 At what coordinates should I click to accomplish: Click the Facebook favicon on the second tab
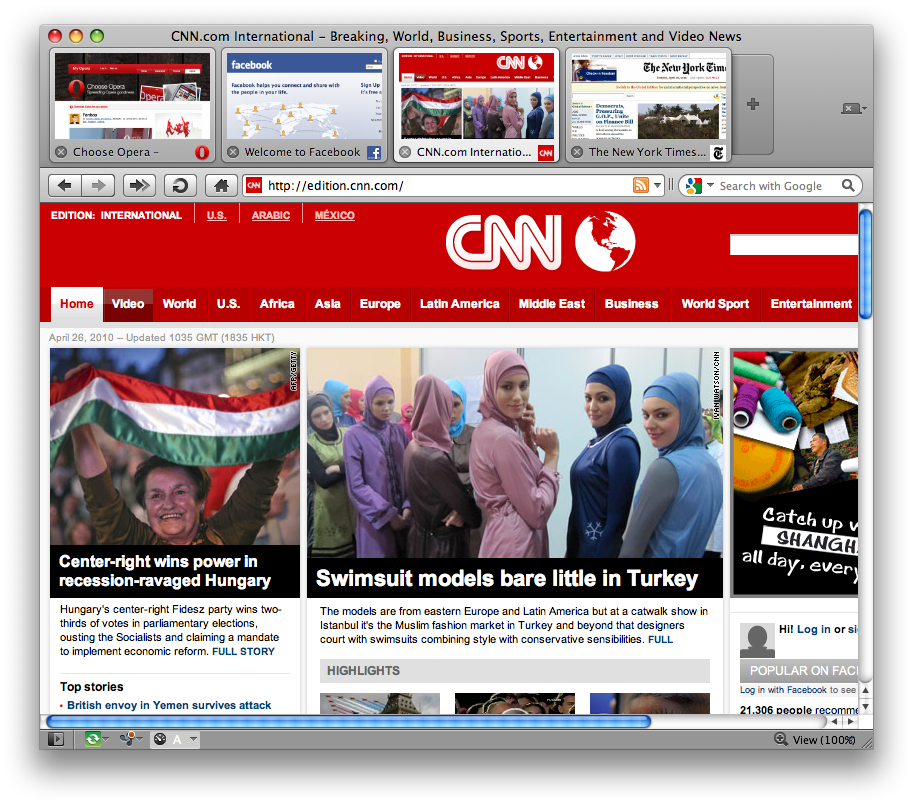pyautogui.click(x=374, y=153)
